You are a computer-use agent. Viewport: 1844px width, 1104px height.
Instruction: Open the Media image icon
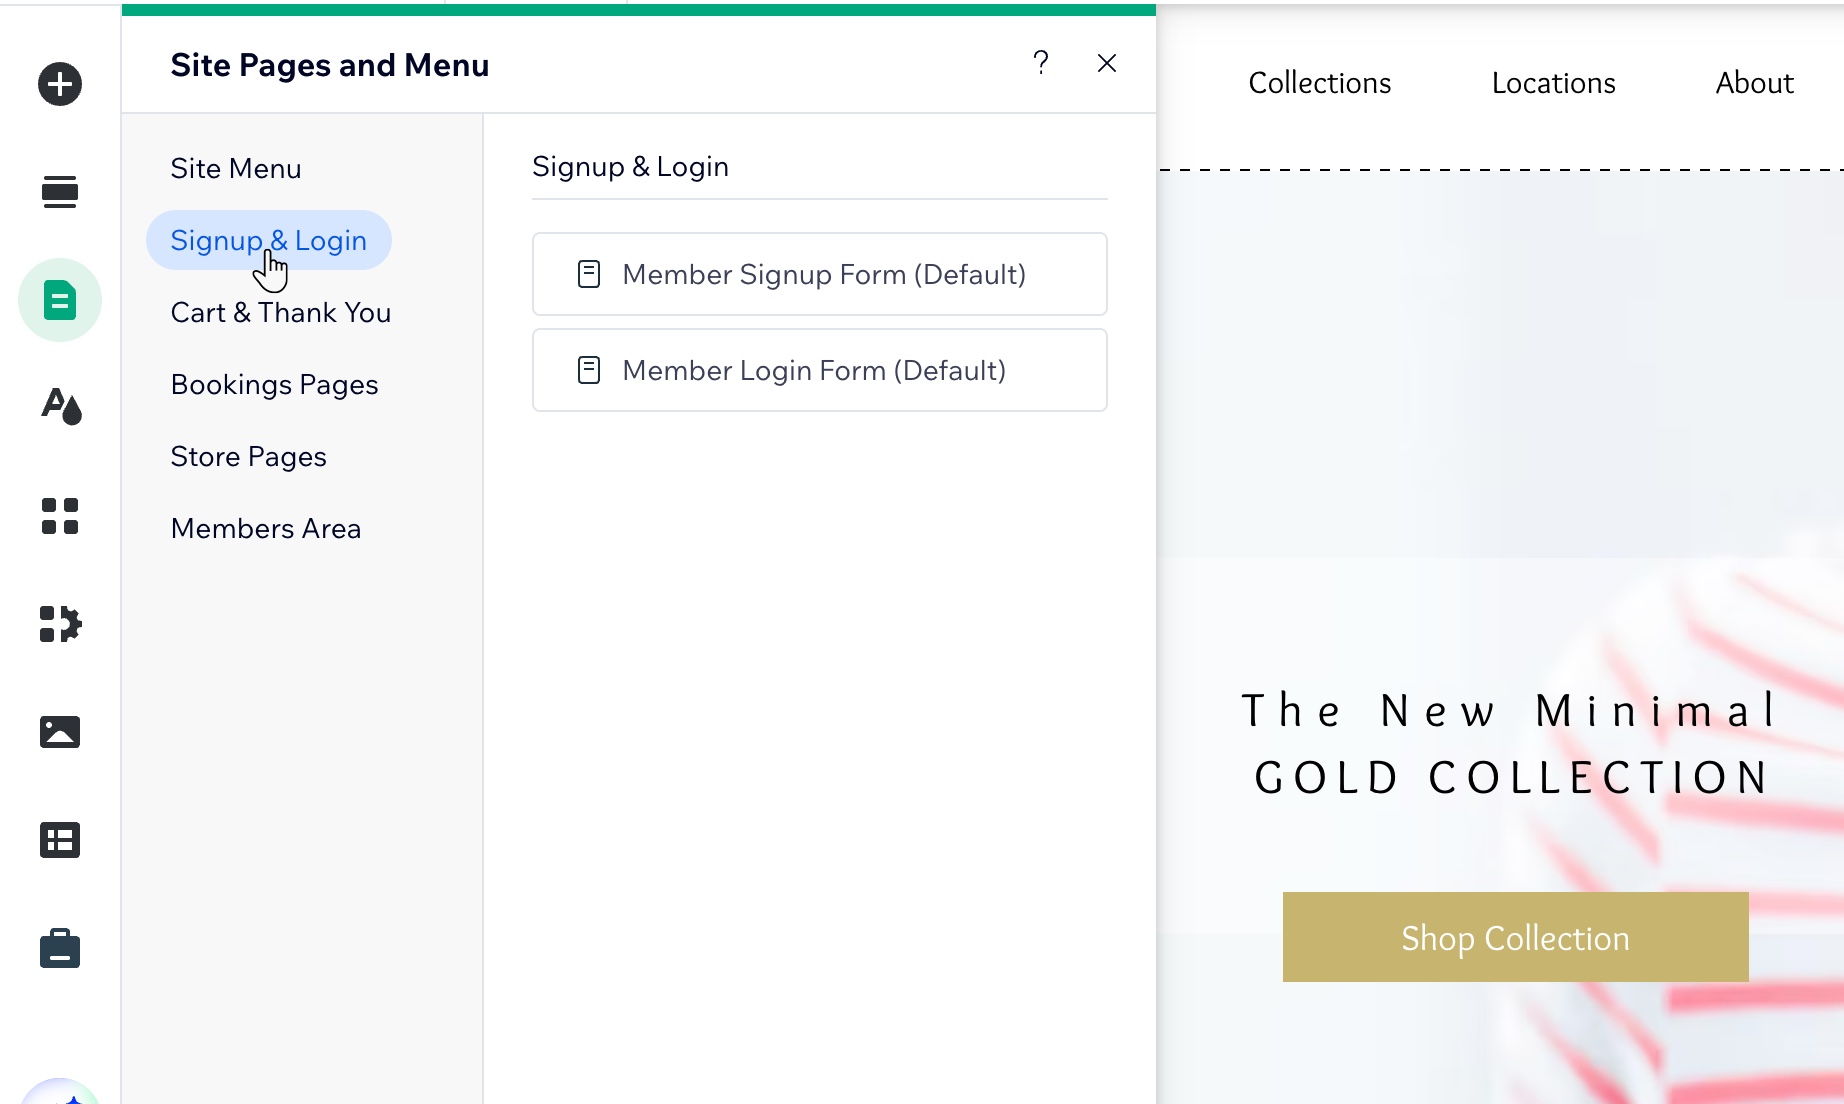tap(60, 732)
